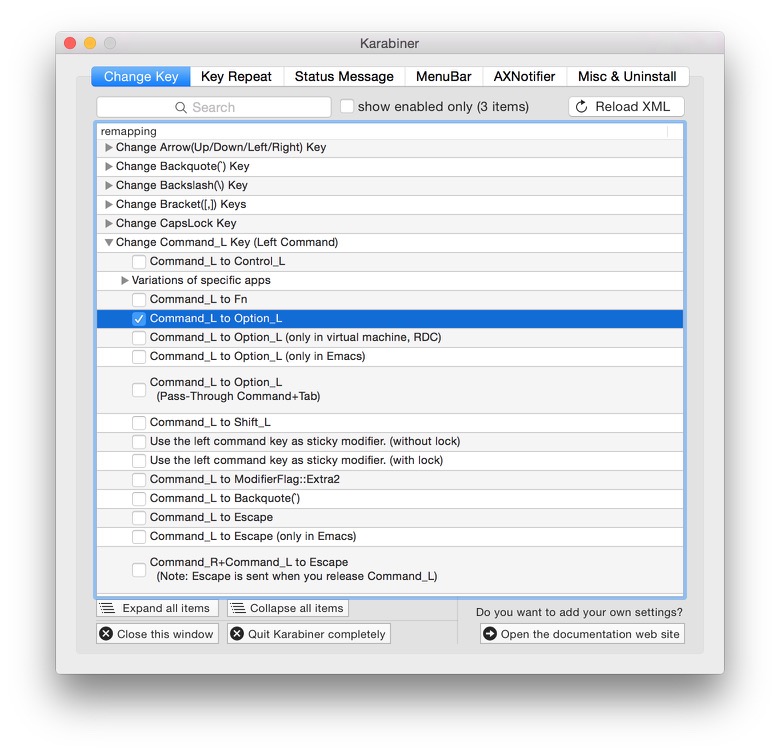780x754 pixels.
Task: Check Command_L to Escape checkbox
Action: pos(139,517)
